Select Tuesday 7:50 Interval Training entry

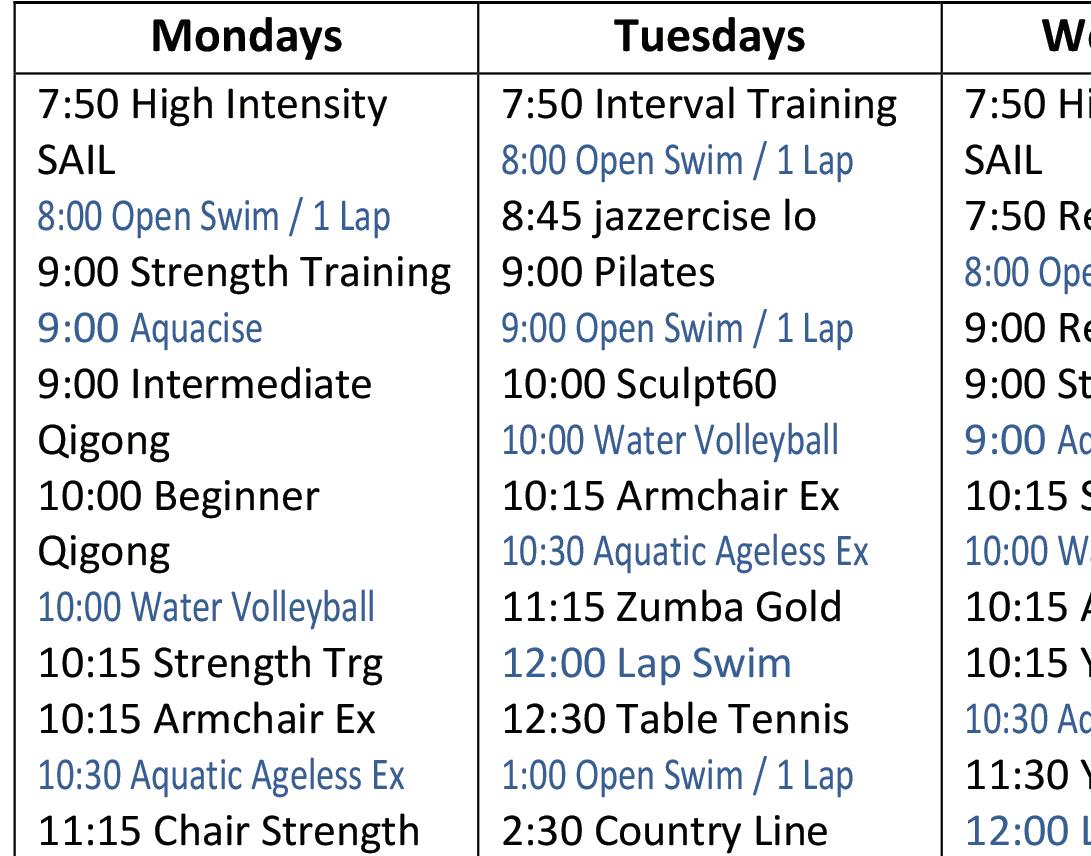(698, 104)
